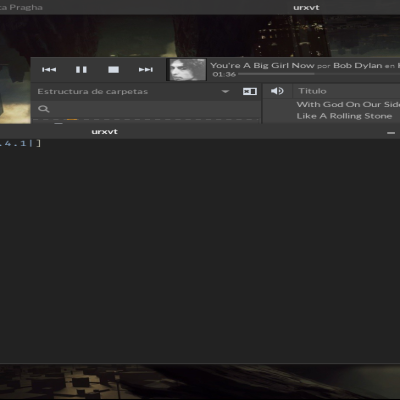Viewport: 400px width, 400px height.
Task: Skip to next track in Pragha
Action: point(146,70)
